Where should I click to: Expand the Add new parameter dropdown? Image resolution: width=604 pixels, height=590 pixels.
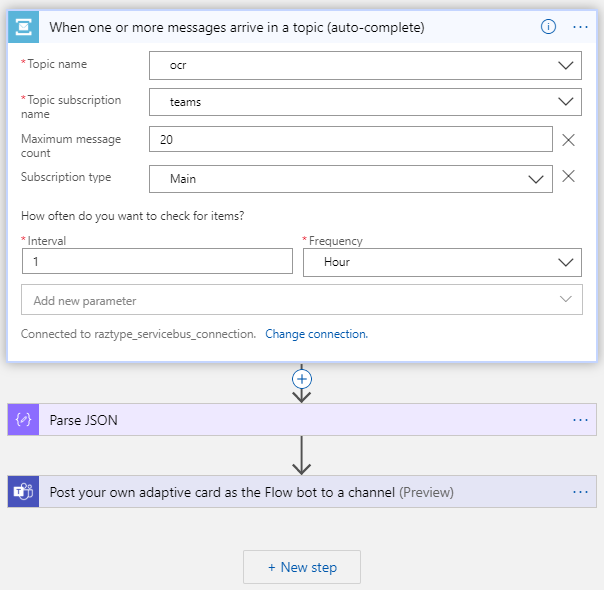pos(566,300)
